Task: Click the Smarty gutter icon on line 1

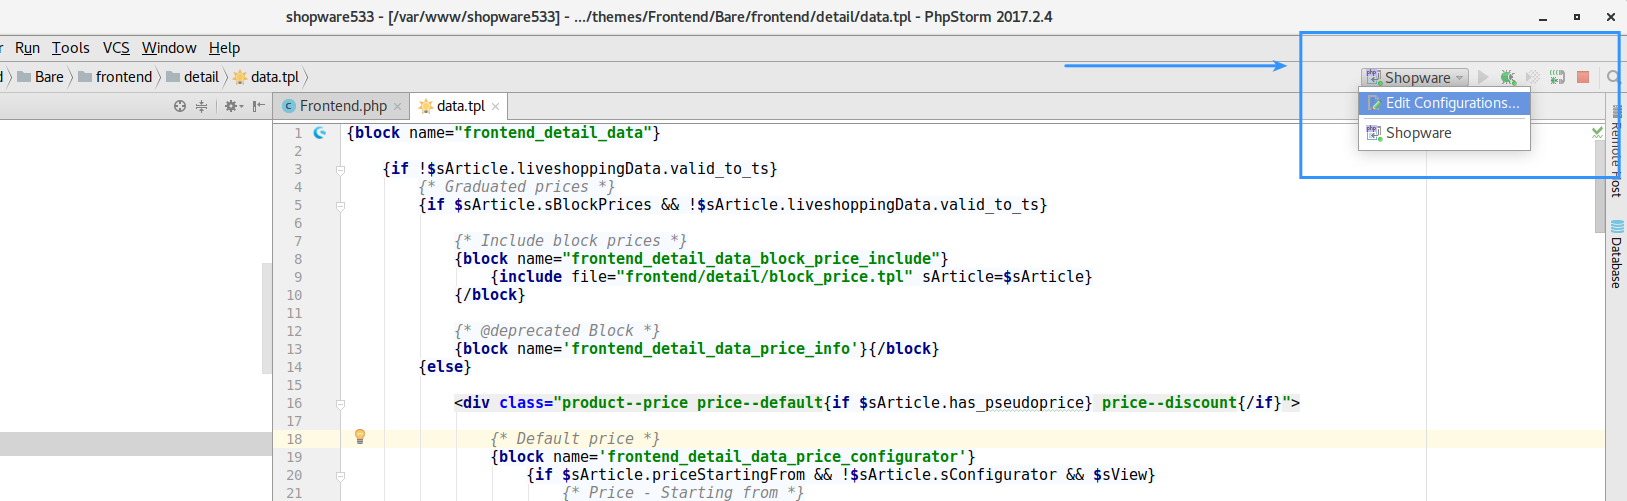Action: (x=320, y=132)
